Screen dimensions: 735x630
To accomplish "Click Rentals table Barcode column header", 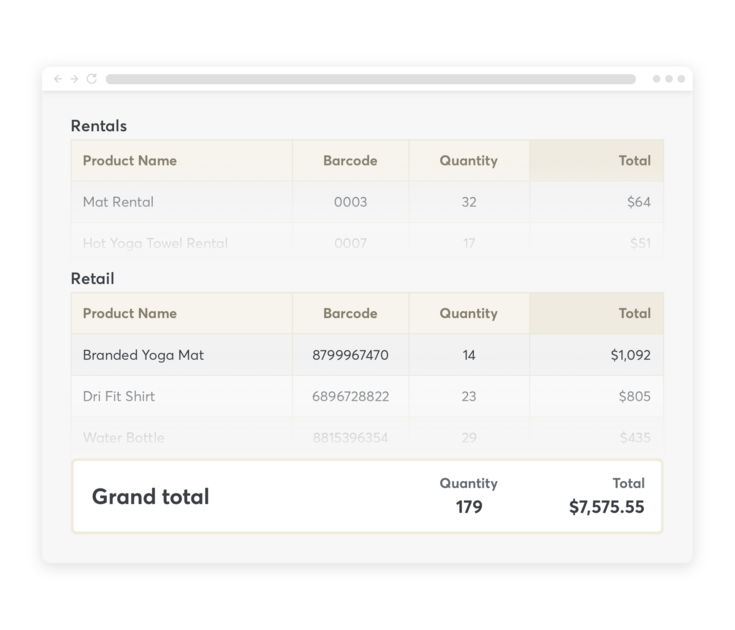I will [x=350, y=161].
